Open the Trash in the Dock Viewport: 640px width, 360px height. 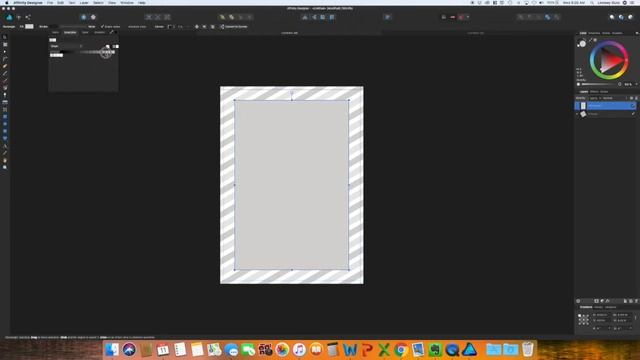click(x=528, y=350)
